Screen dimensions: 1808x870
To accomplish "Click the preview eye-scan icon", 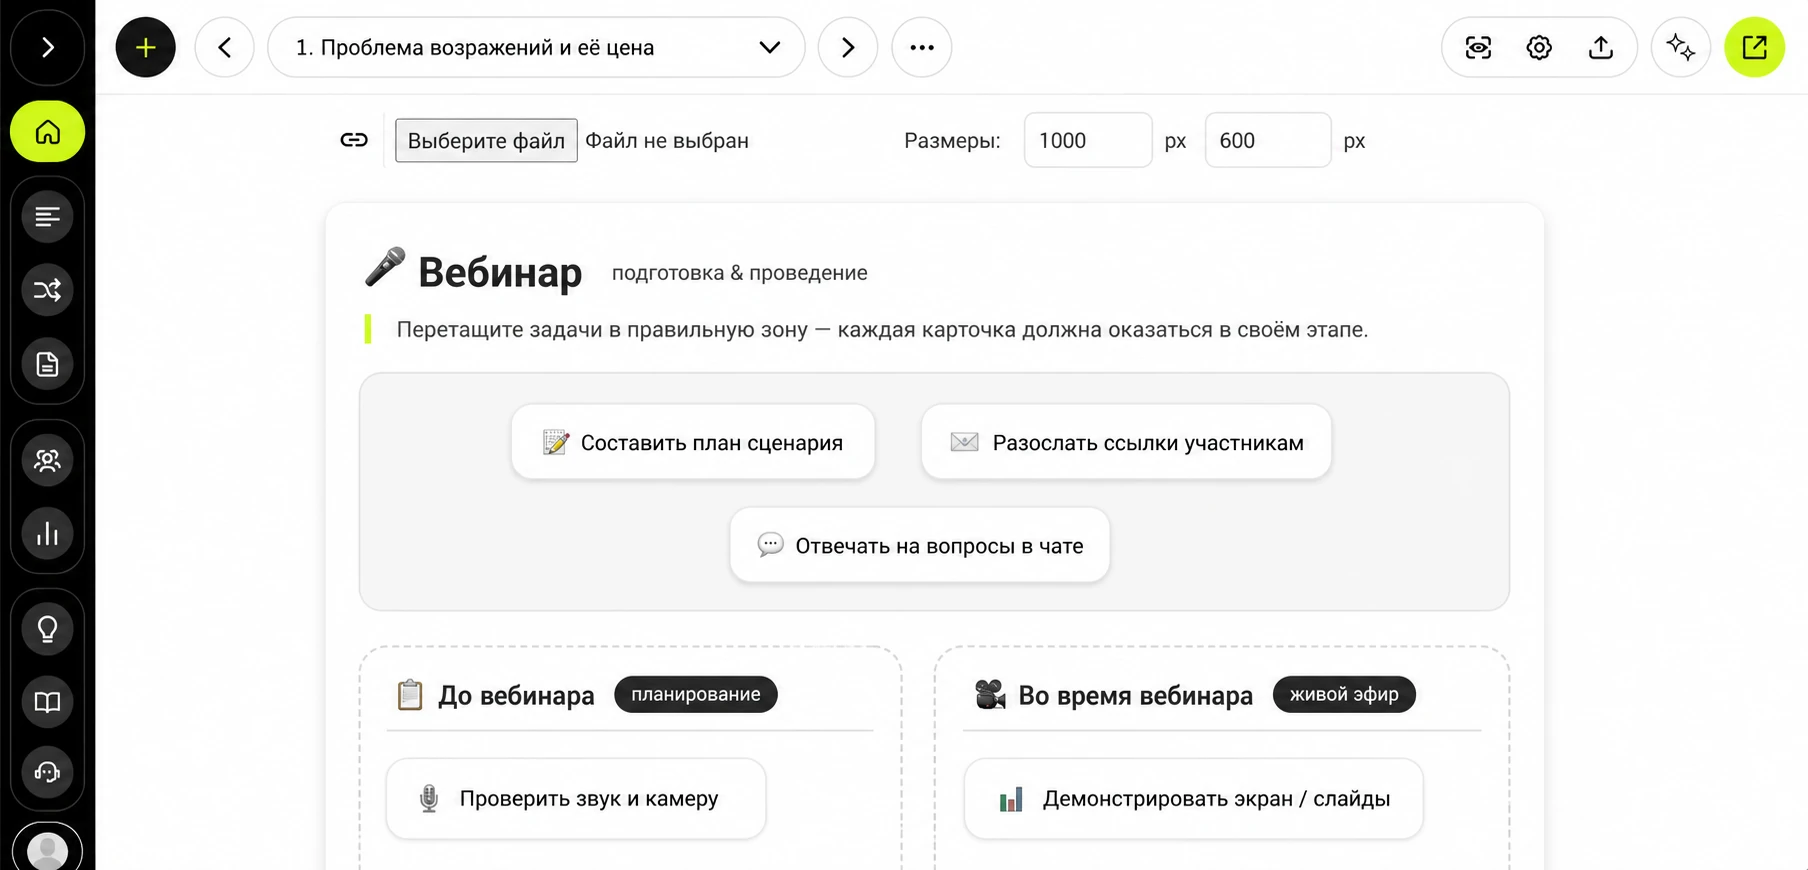I will [x=1478, y=47].
